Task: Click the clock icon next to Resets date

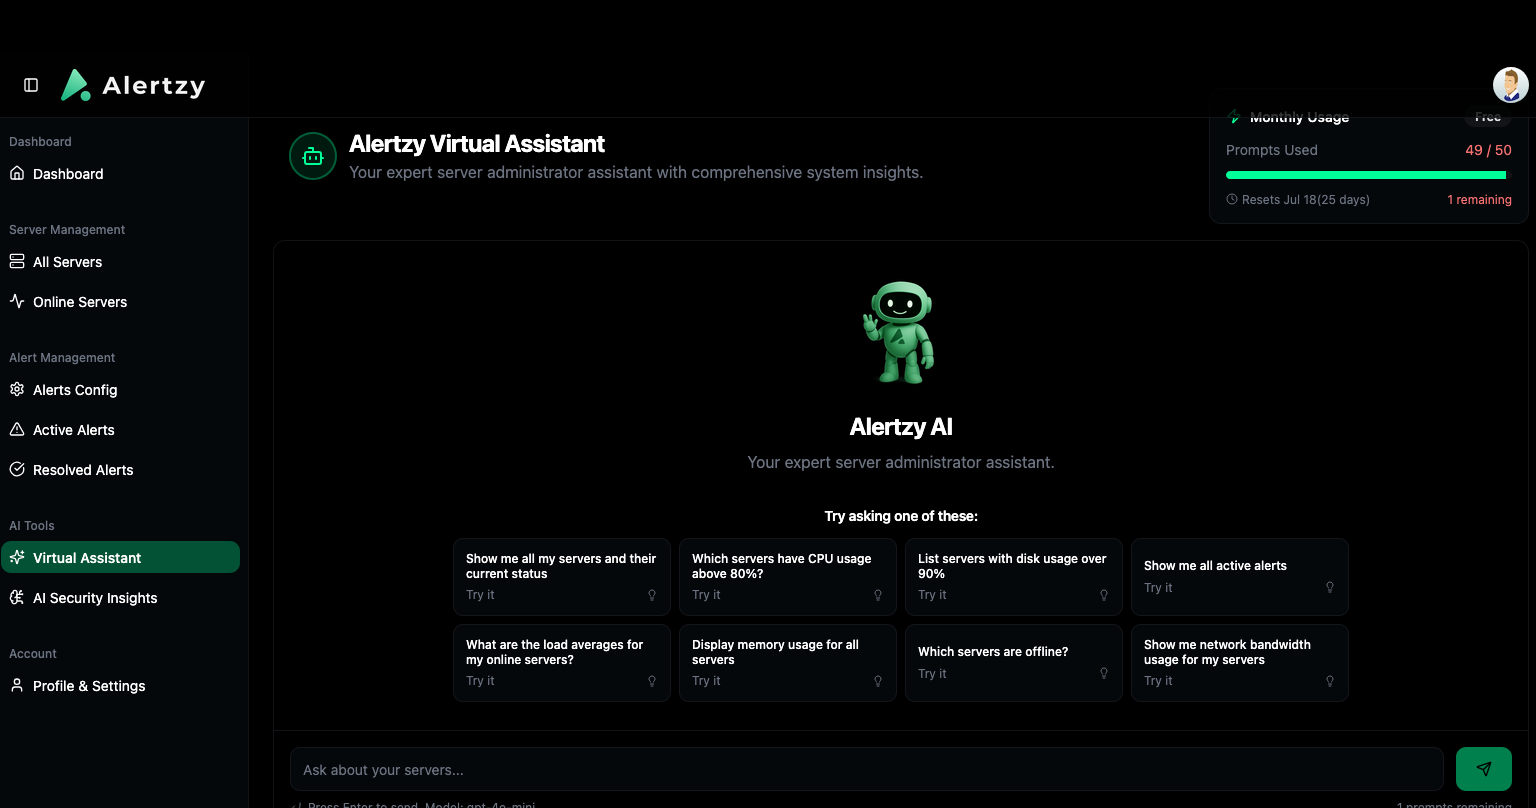Action: point(1232,200)
